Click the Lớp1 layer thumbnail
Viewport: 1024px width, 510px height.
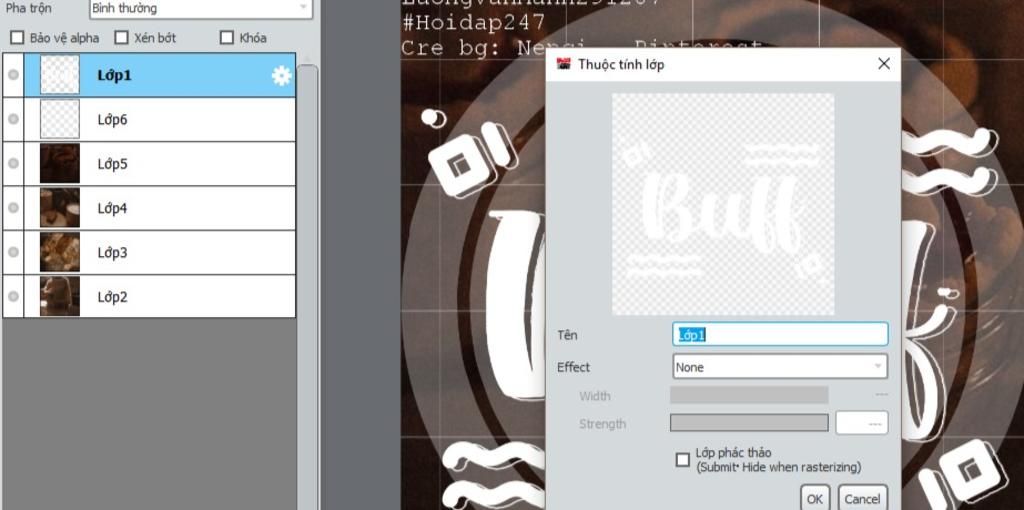[x=60, y=75]
